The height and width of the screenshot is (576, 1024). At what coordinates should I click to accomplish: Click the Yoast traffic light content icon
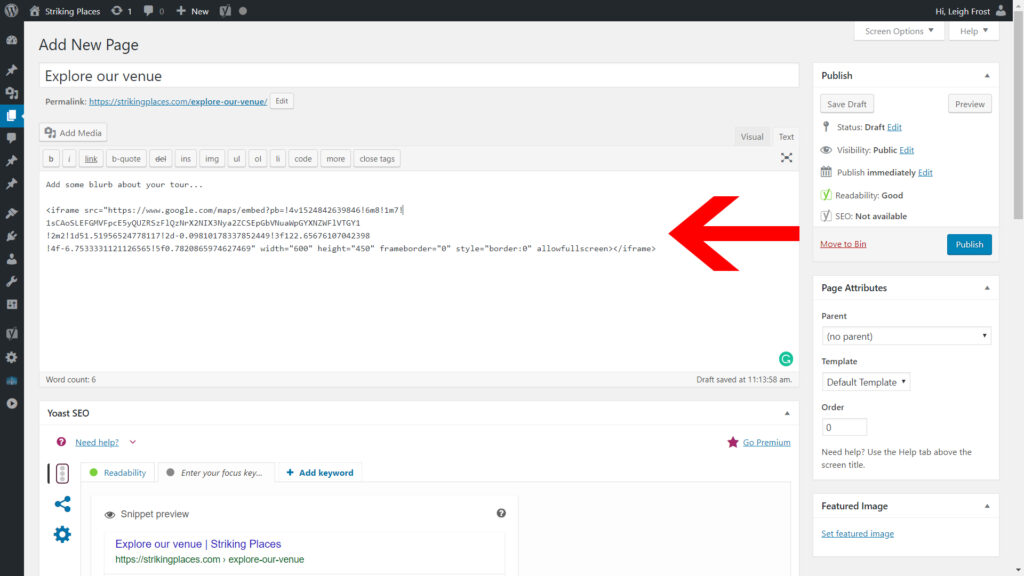point(62,473)
